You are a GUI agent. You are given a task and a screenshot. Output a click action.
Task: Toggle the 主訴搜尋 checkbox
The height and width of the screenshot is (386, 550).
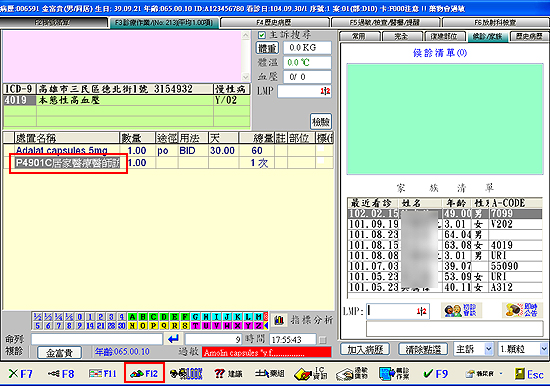coord(262,35)
